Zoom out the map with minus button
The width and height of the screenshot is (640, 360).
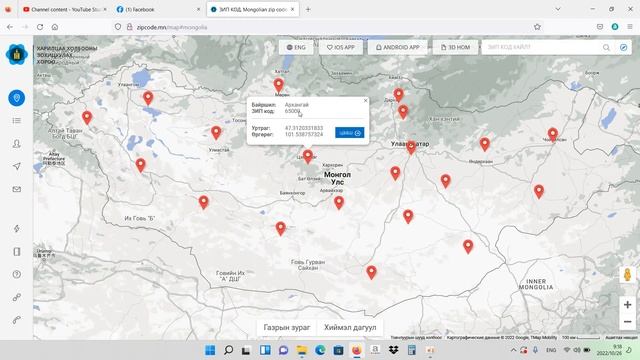[x=627, y=322]
